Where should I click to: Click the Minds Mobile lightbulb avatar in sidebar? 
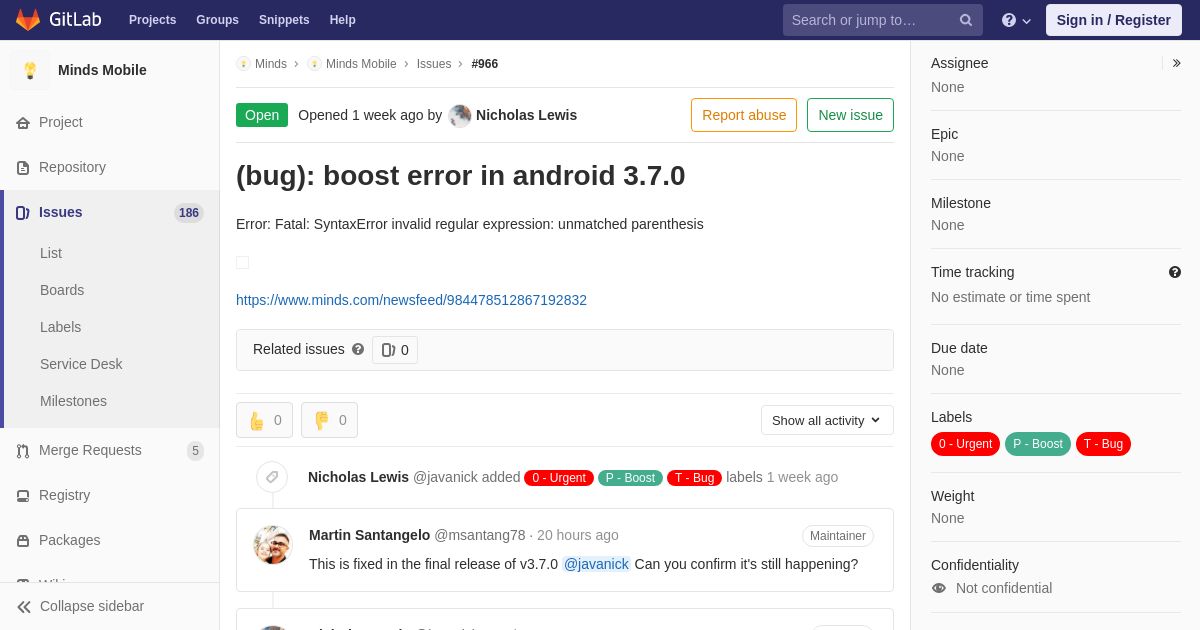30,70
